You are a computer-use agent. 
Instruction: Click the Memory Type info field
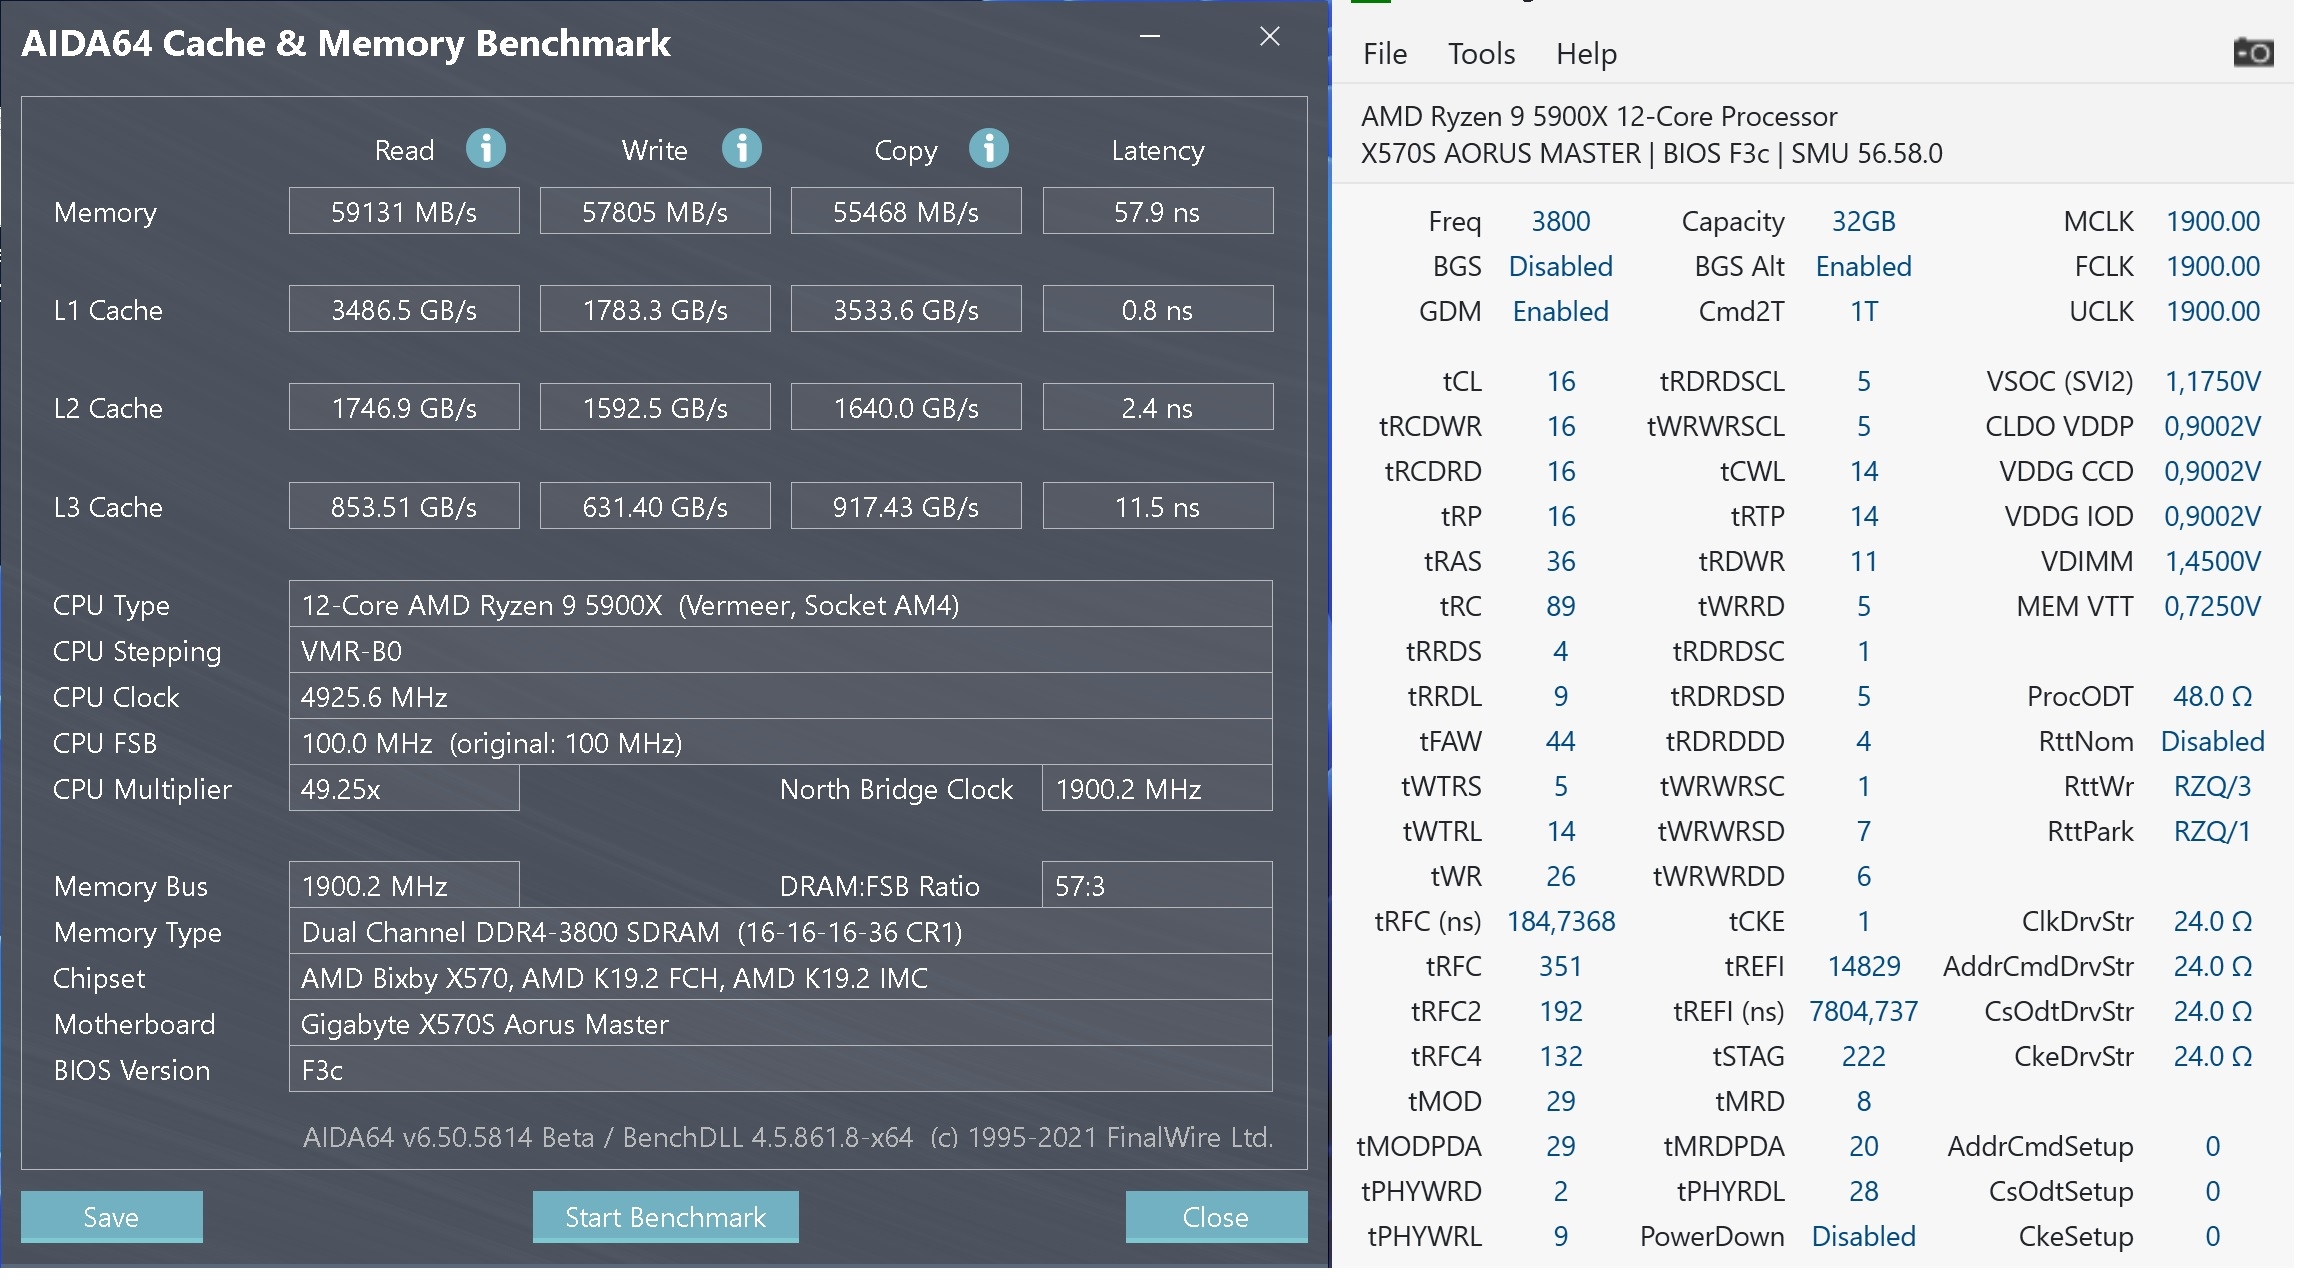(780, 932)
